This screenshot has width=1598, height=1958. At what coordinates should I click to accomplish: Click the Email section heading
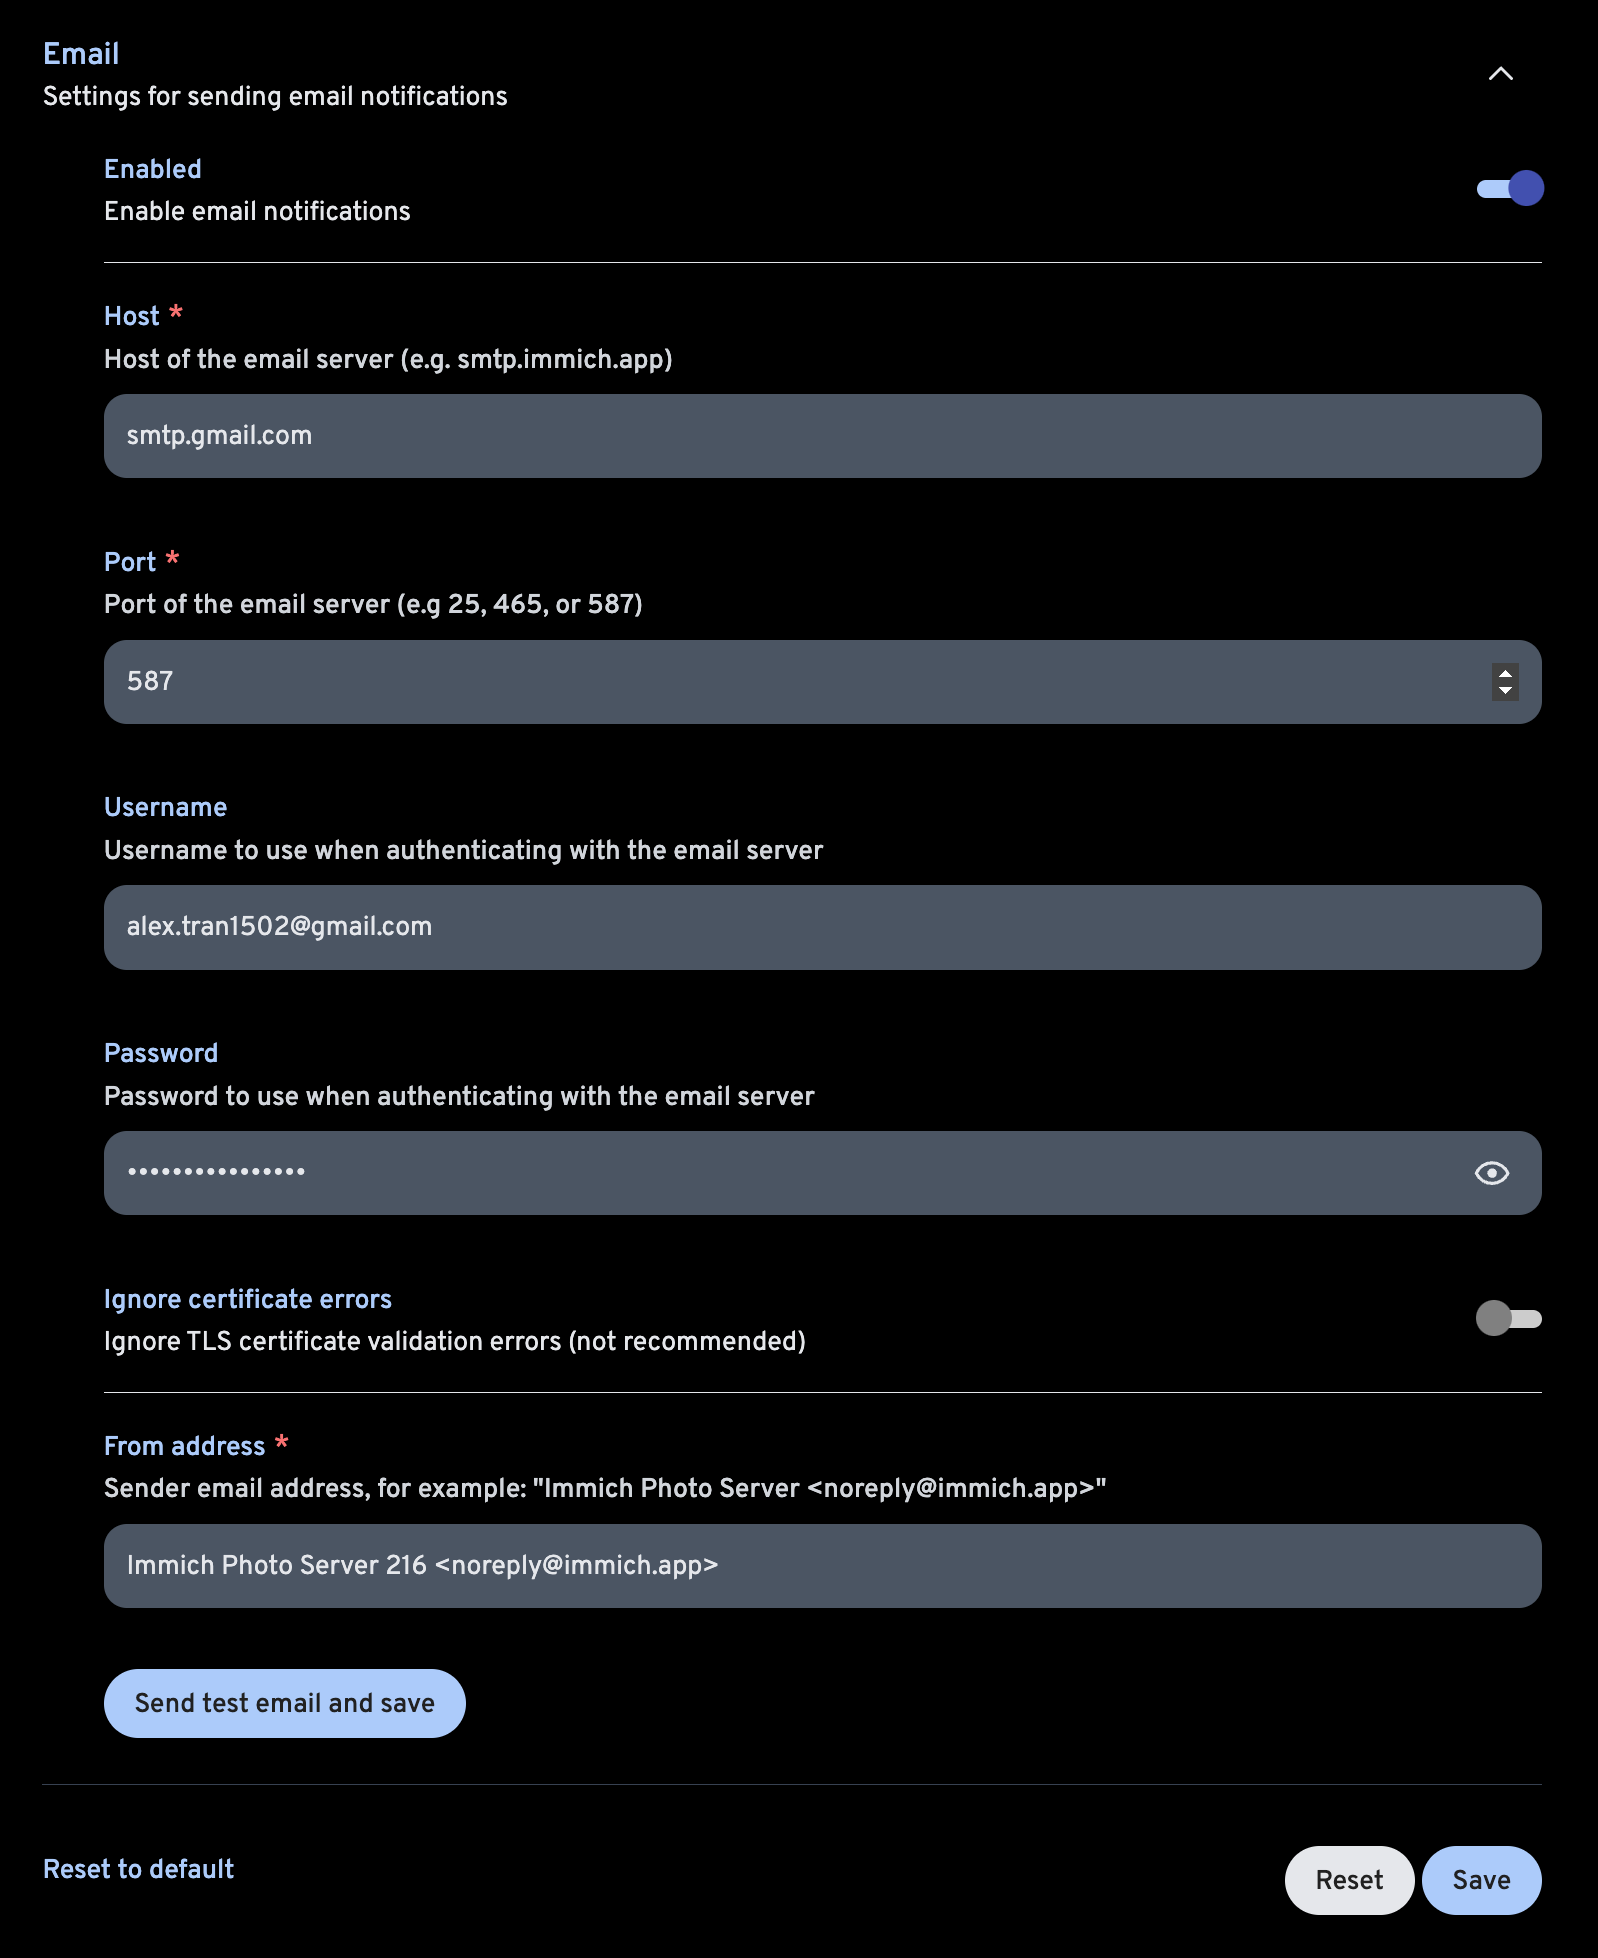(x=81, y=53)
